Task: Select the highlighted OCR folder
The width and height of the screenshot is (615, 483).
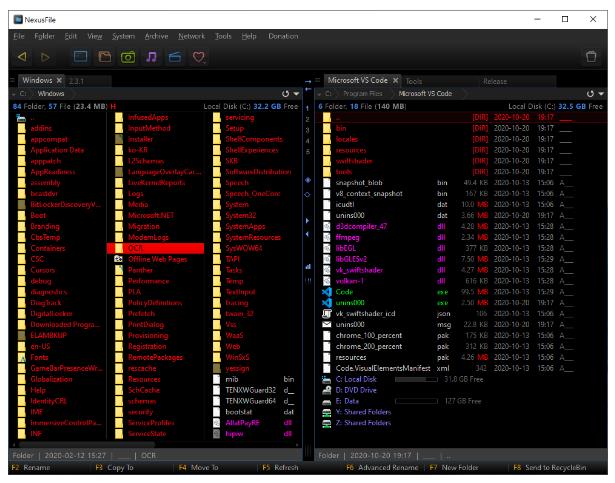Action: (x=155, y=248)
